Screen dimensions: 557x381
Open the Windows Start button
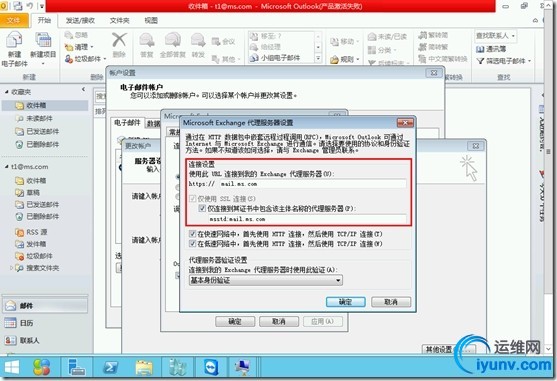click(11, 367)
